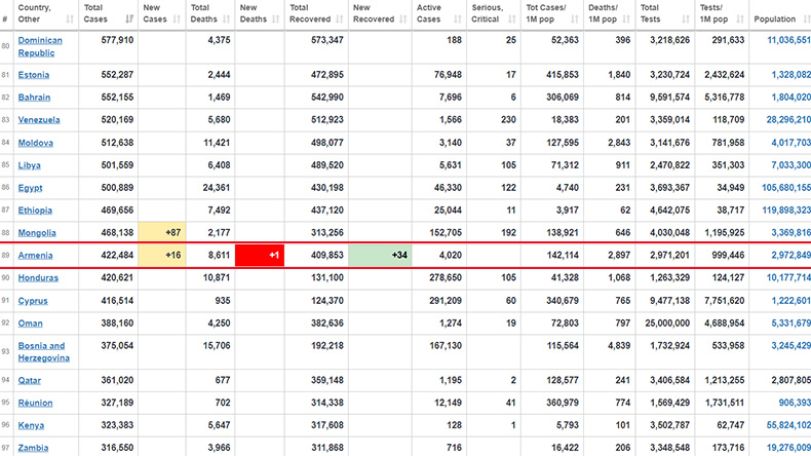811x456 pixels.
Task: Sort table by Total Cases arrow icon
Action: click(x=129, y=19)
